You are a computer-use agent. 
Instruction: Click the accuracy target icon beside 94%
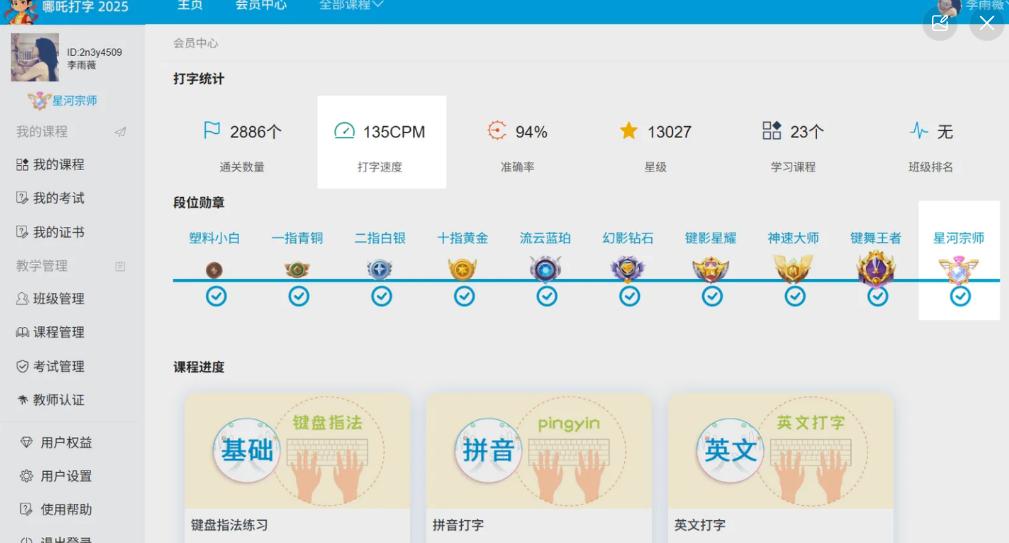498,132
